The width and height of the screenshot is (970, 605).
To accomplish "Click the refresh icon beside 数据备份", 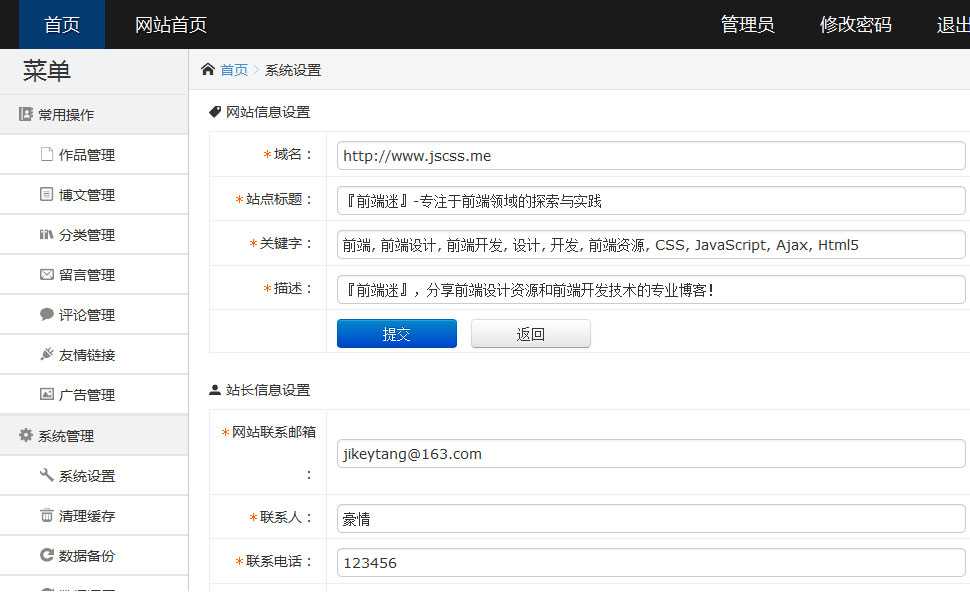I will [x=46, y=555].
